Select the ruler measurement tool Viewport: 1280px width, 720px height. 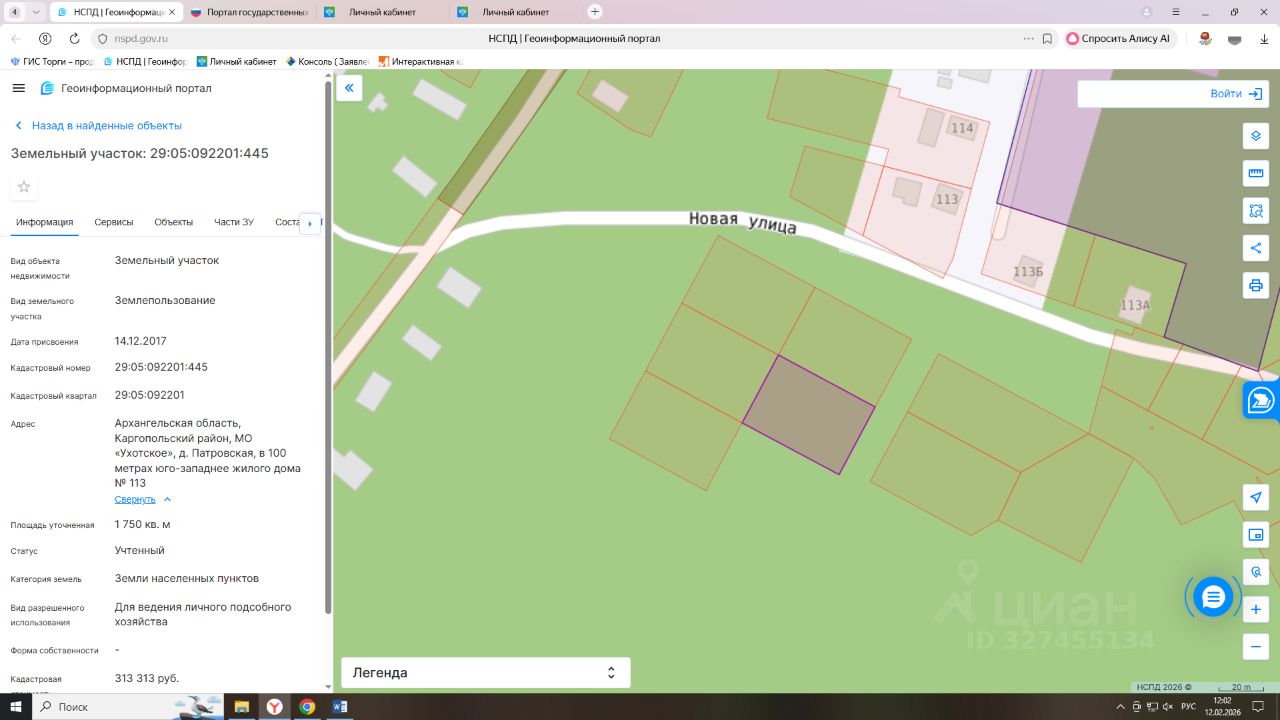(1256, 173)
